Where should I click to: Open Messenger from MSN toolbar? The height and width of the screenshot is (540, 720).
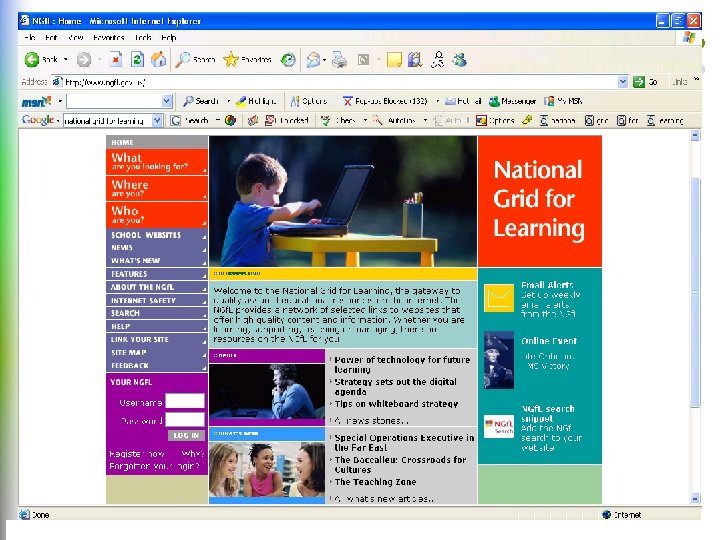[x=512, y=101]
